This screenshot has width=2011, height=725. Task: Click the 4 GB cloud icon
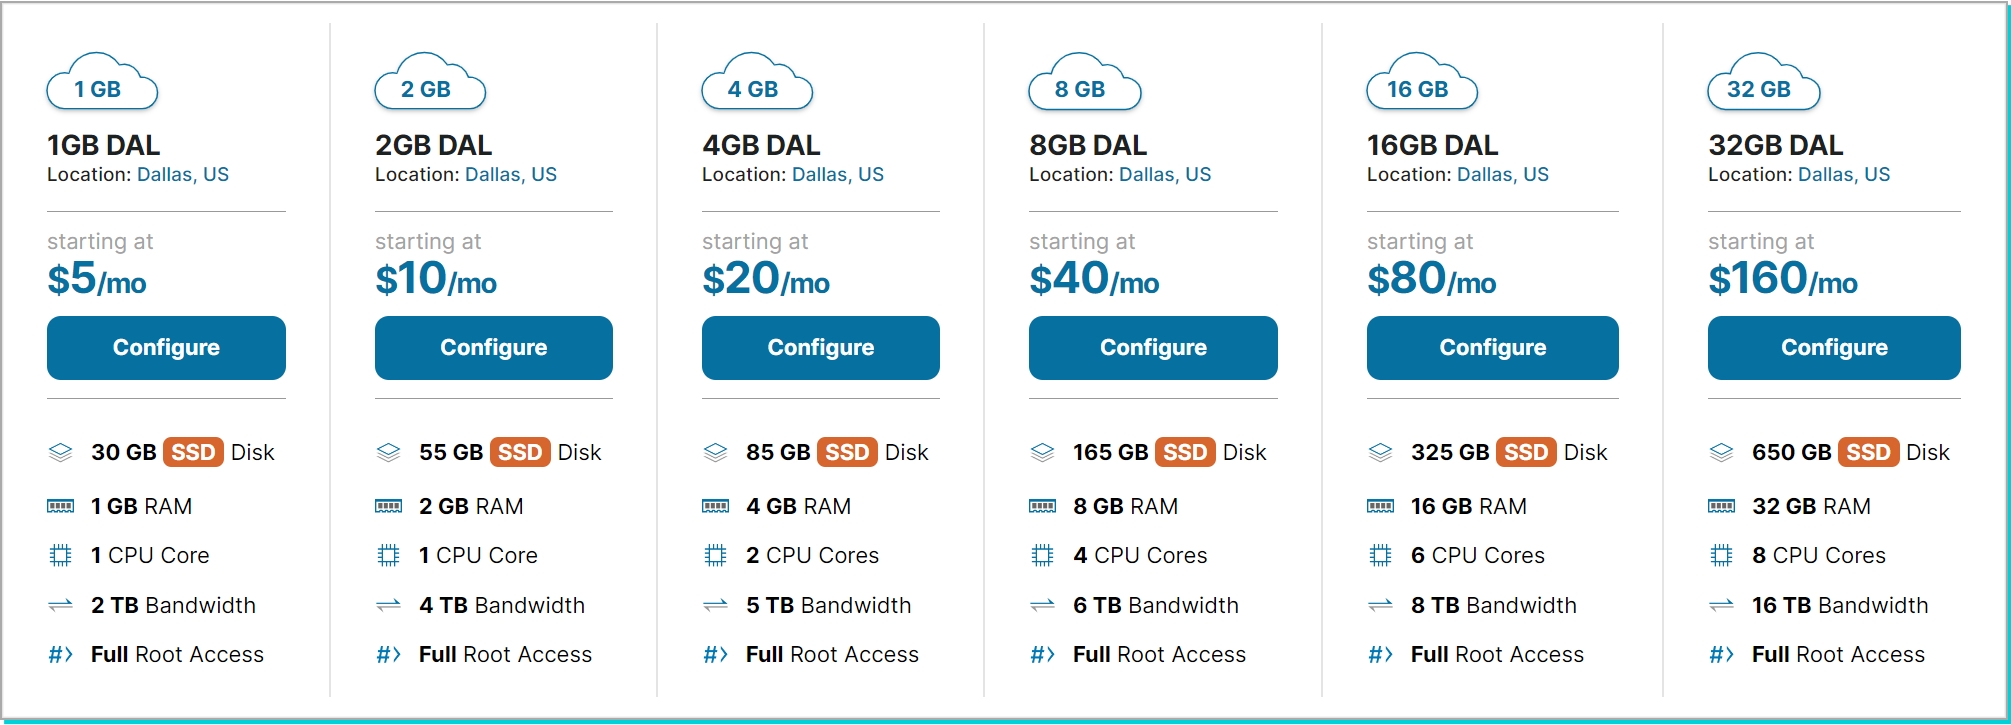point(756,84)
